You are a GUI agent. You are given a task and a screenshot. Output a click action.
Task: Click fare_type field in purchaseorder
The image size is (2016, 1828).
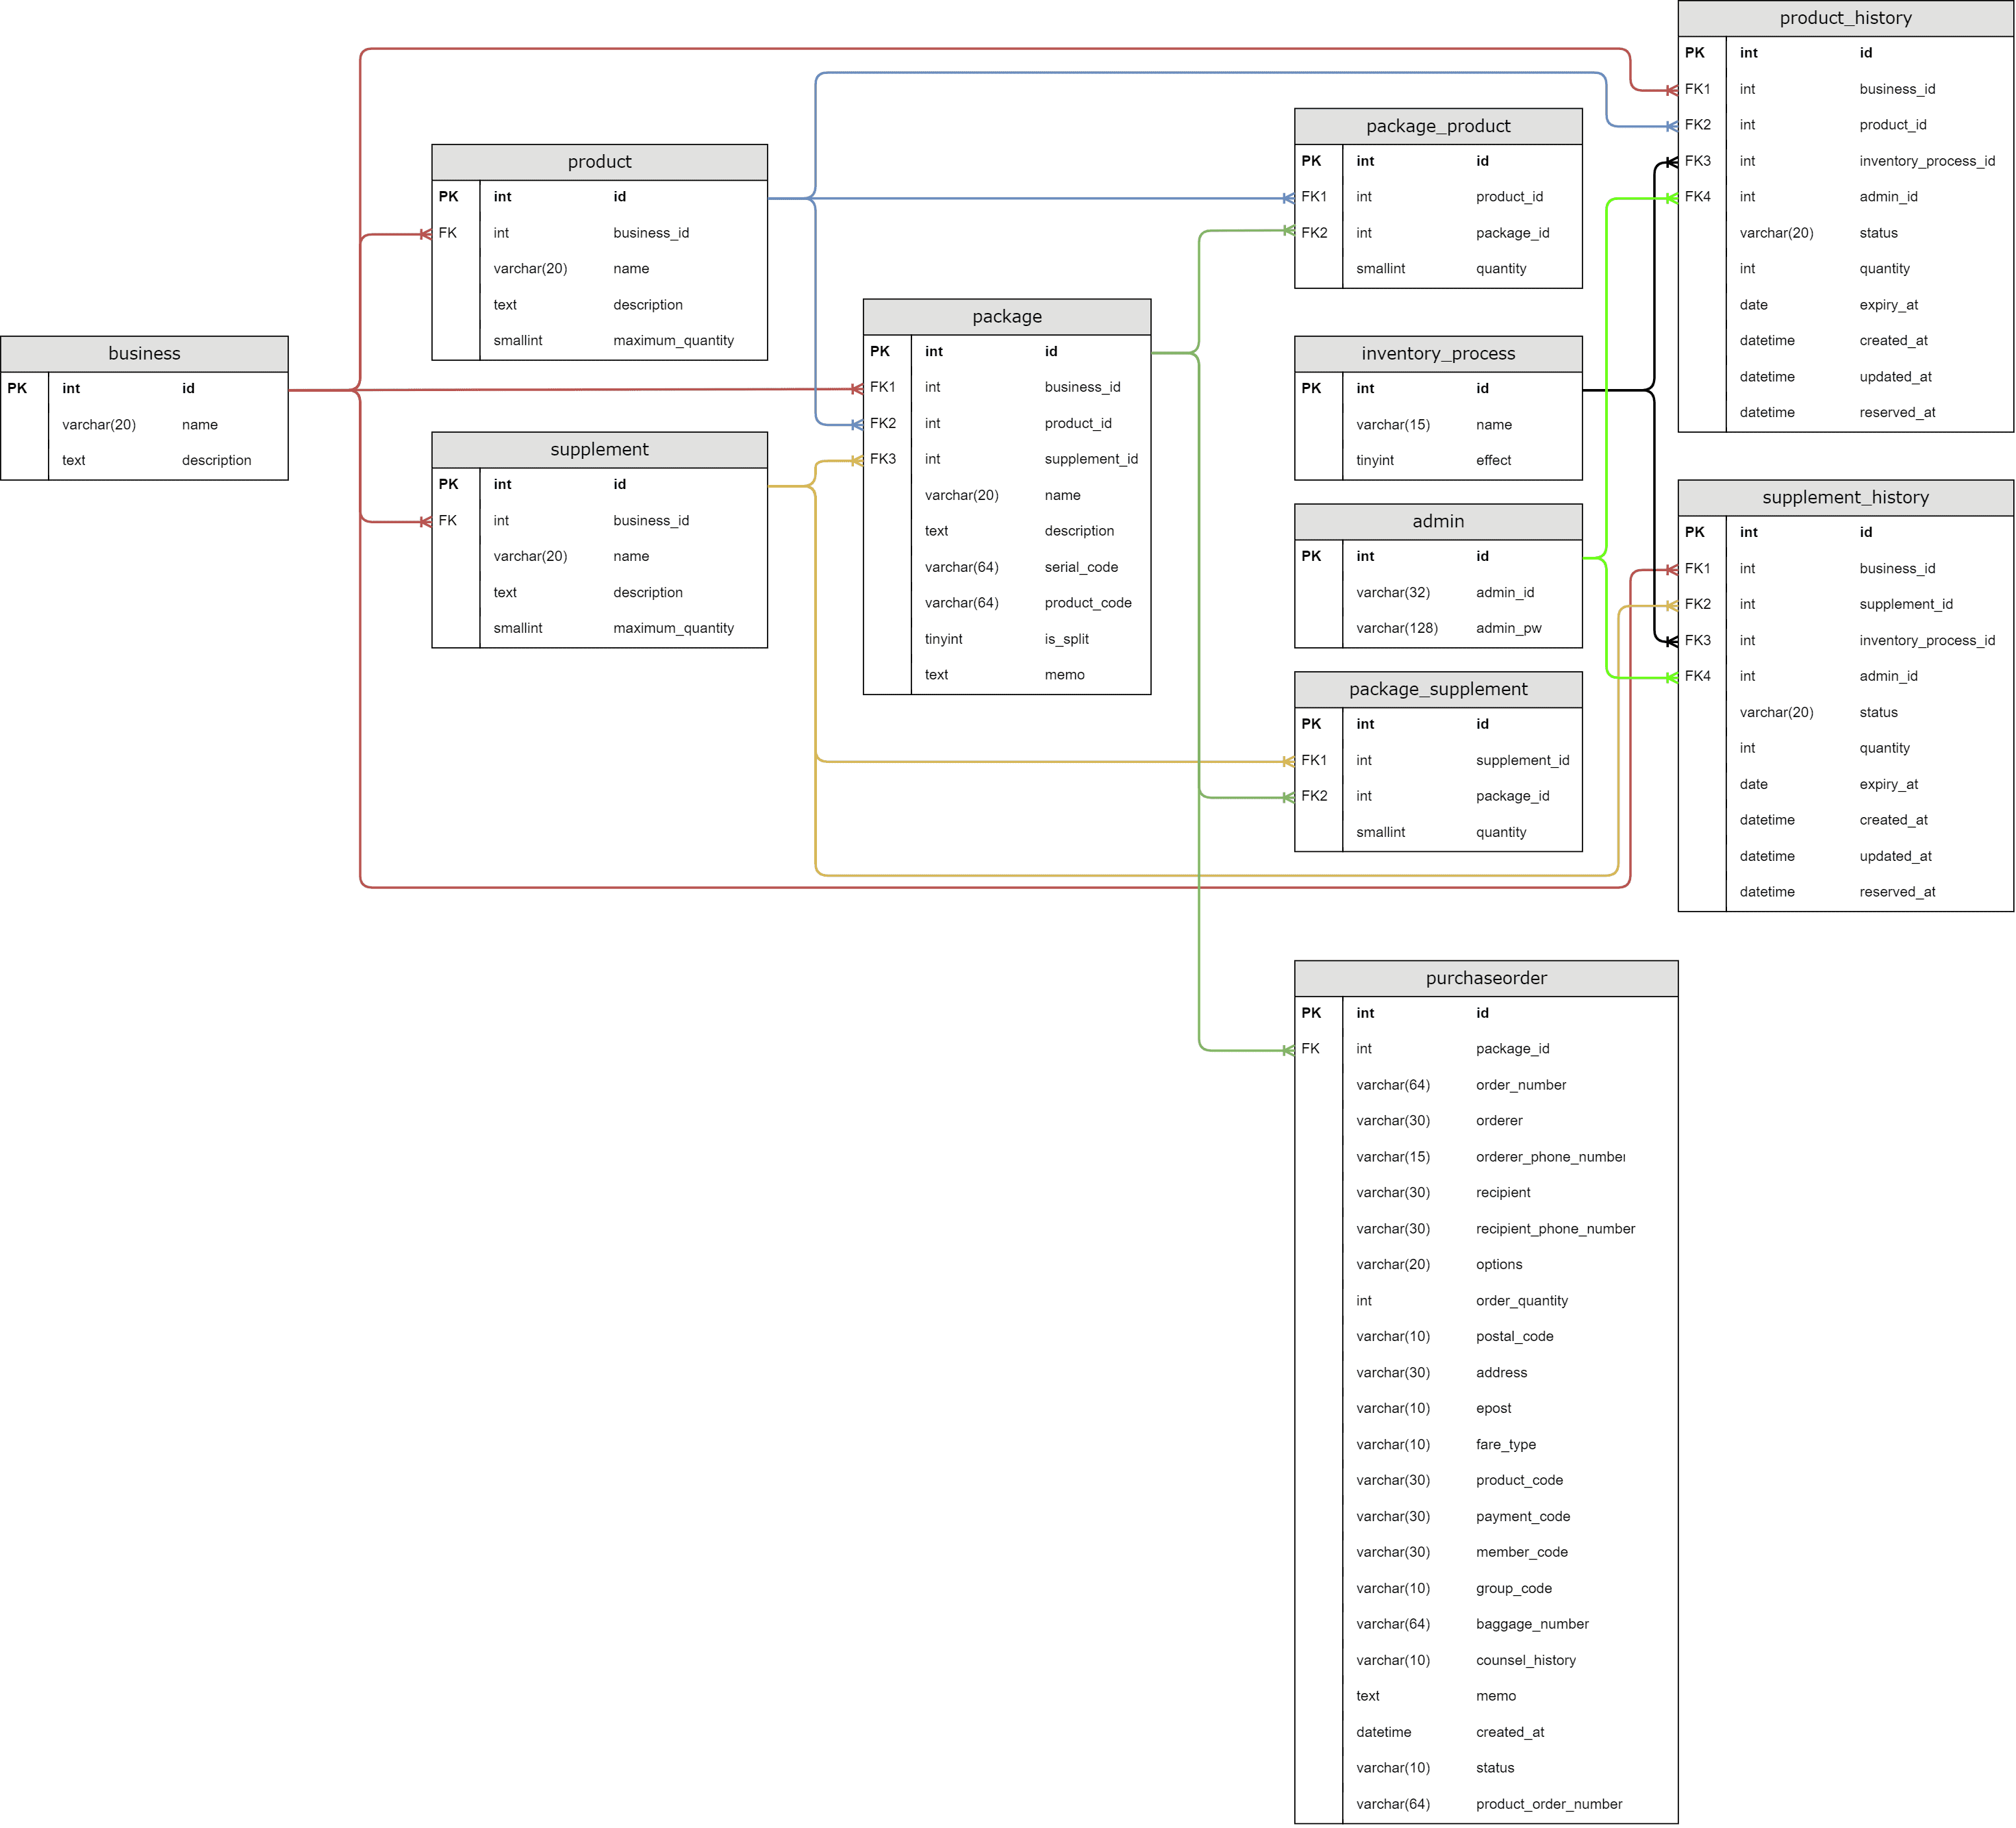1505,1445
